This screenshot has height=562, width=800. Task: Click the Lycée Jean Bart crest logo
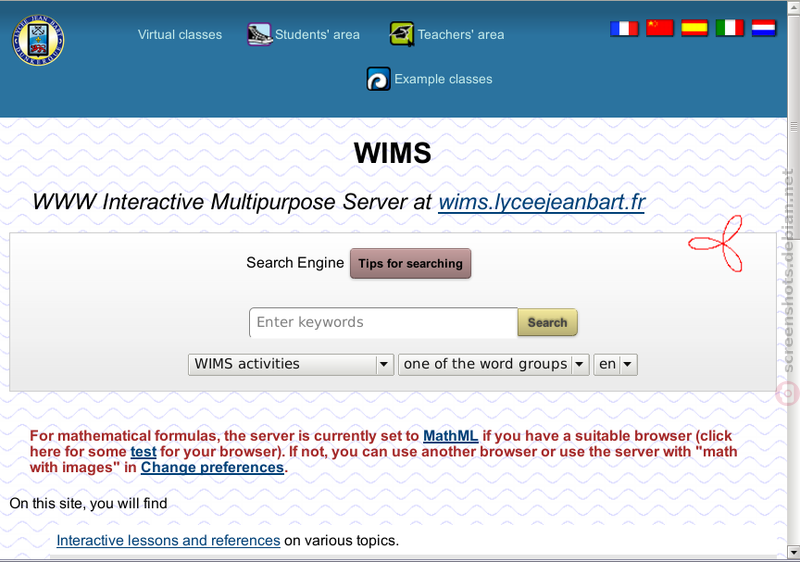pos(38,40)
